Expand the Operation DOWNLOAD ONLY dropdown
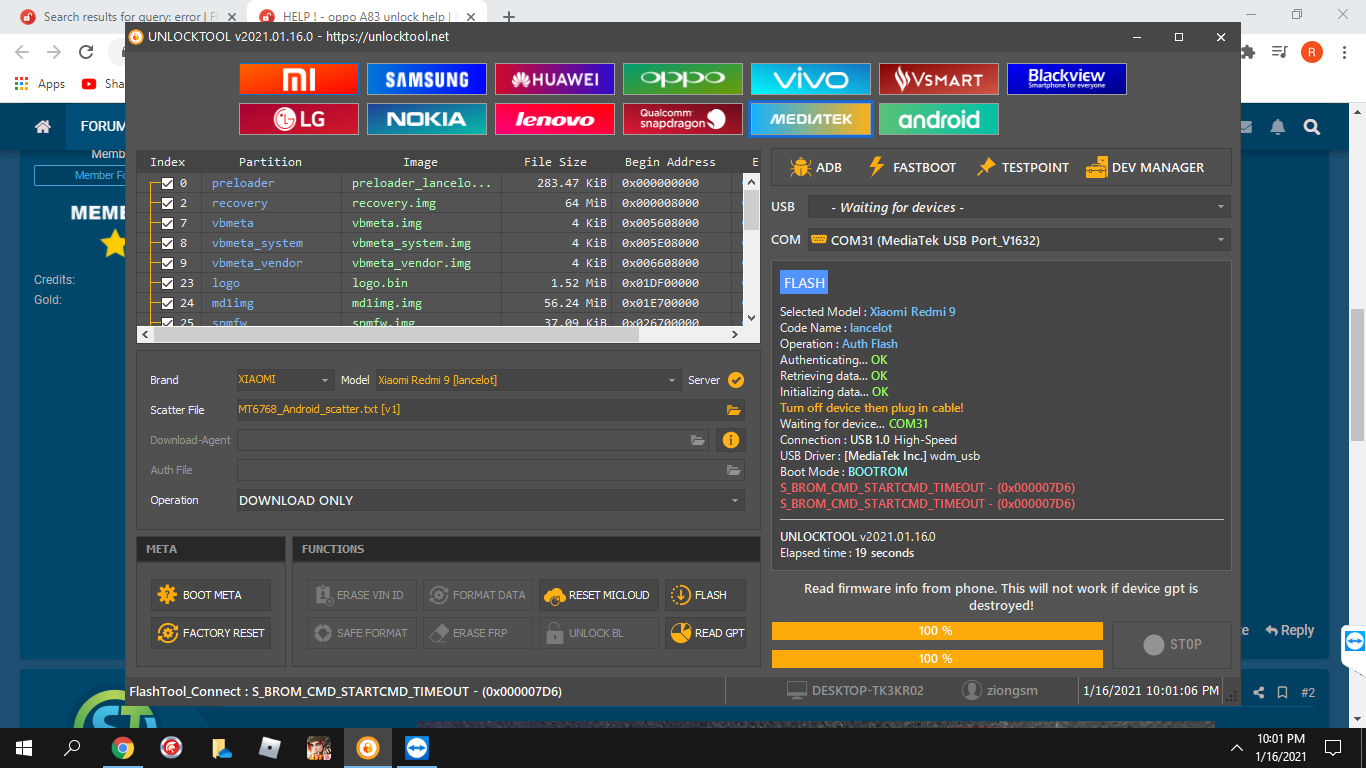 [490, 500]
